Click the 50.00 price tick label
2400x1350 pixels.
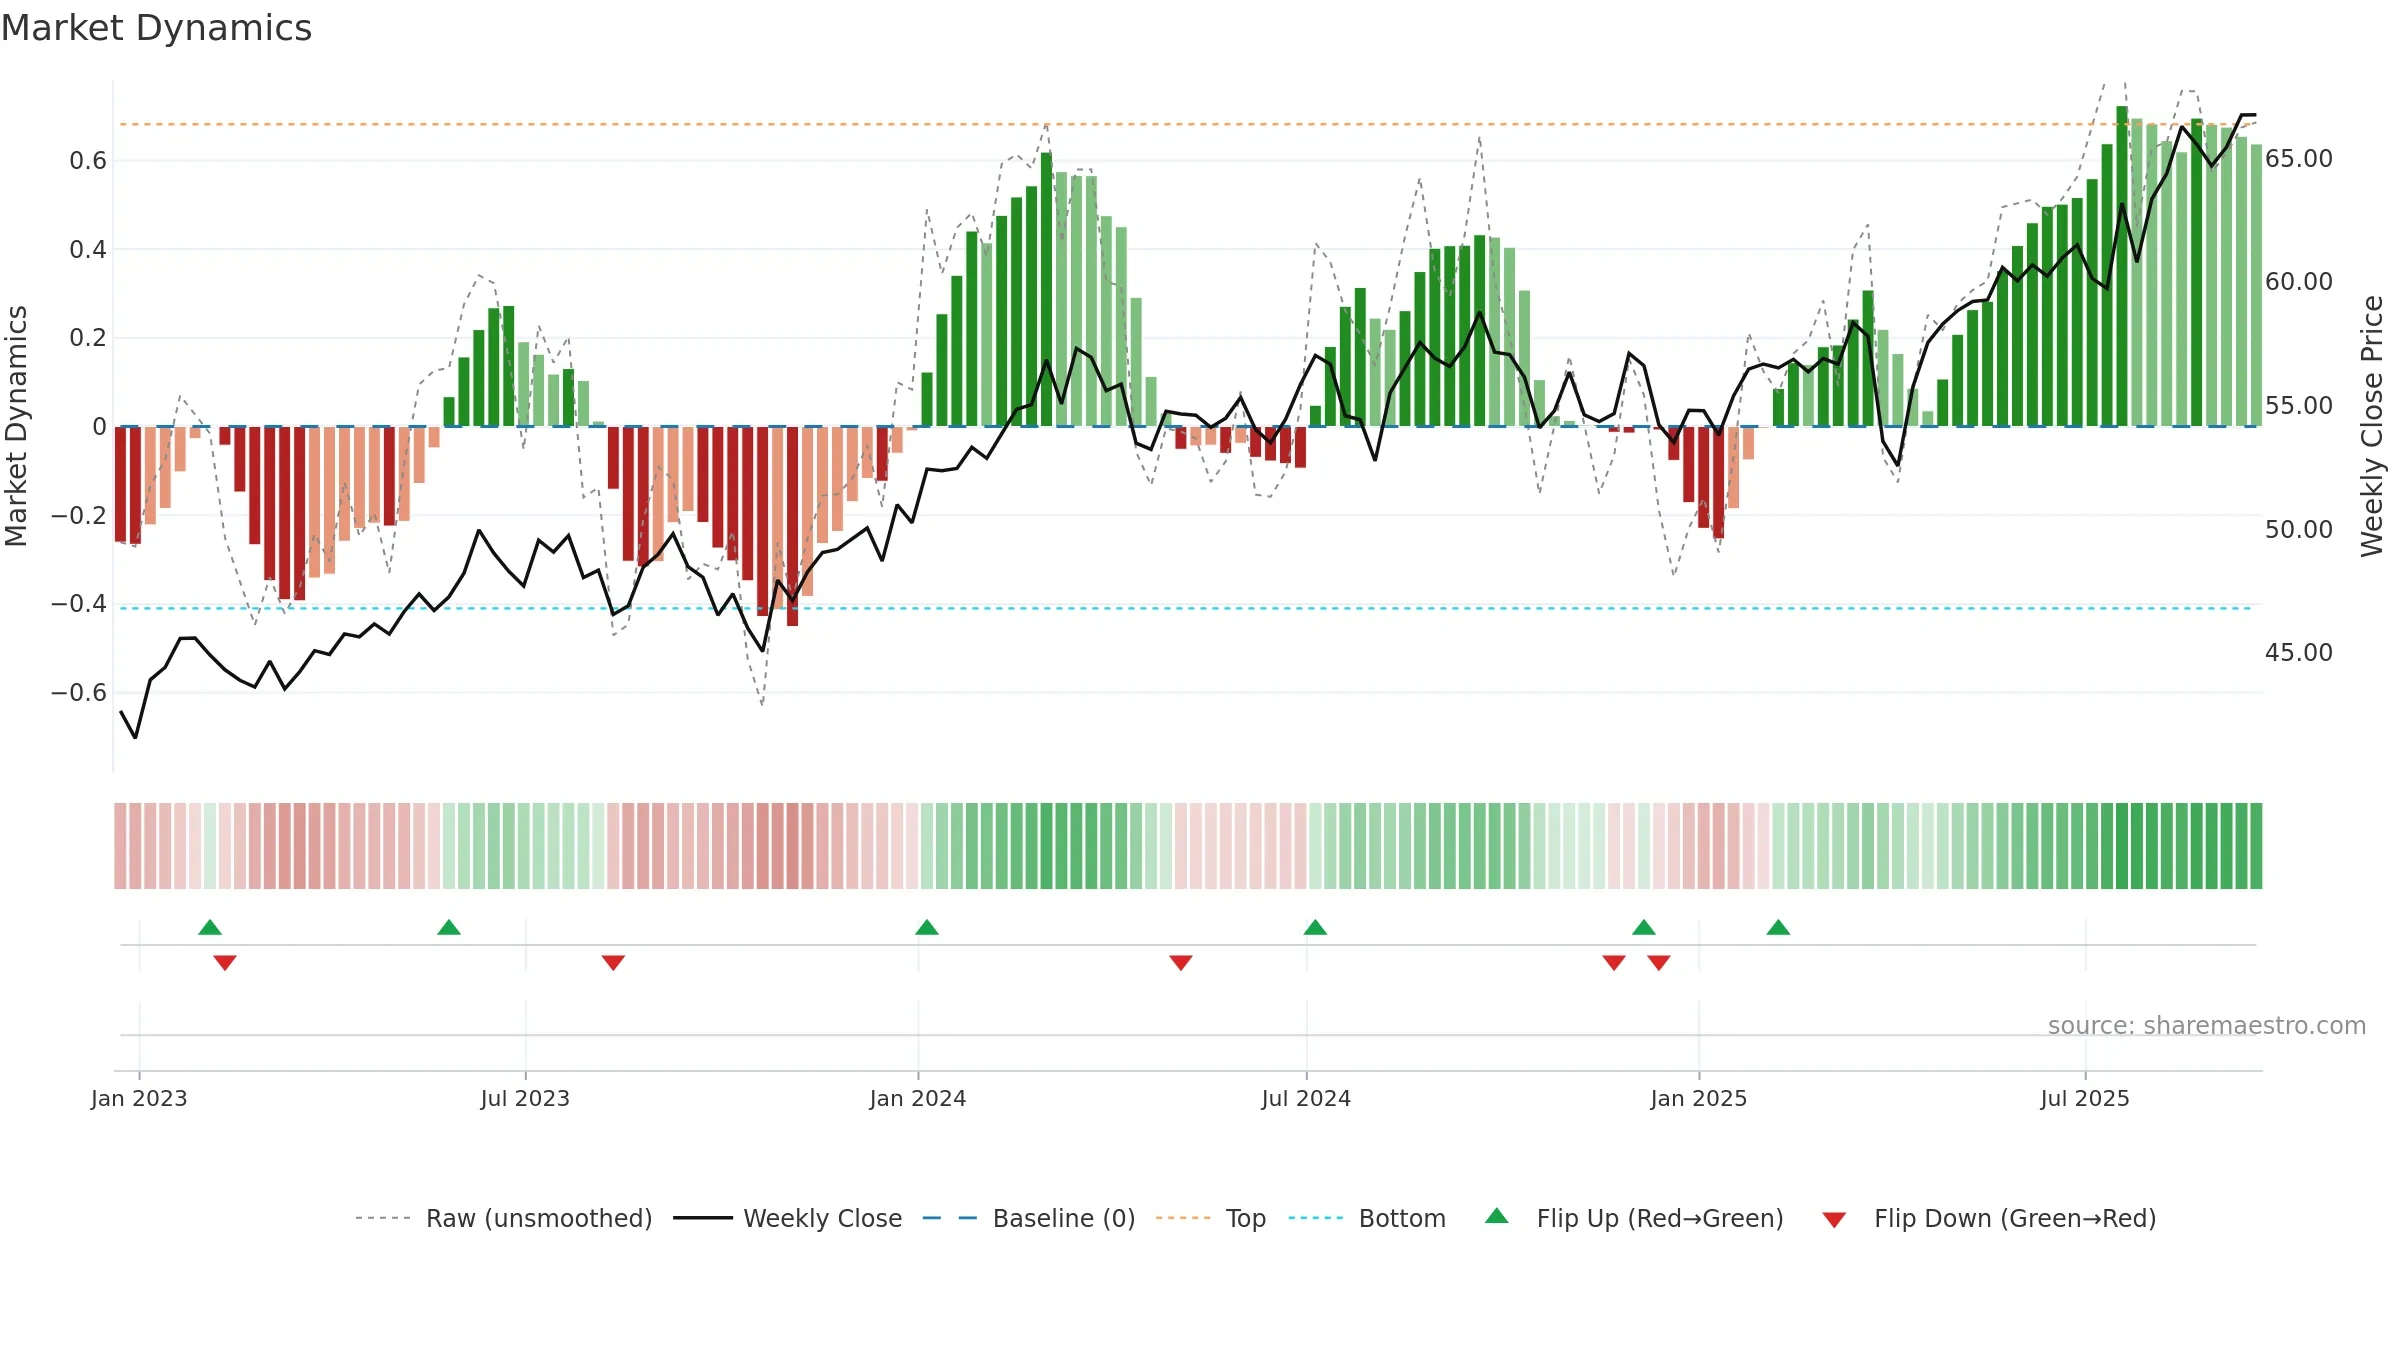(2299, 529)
